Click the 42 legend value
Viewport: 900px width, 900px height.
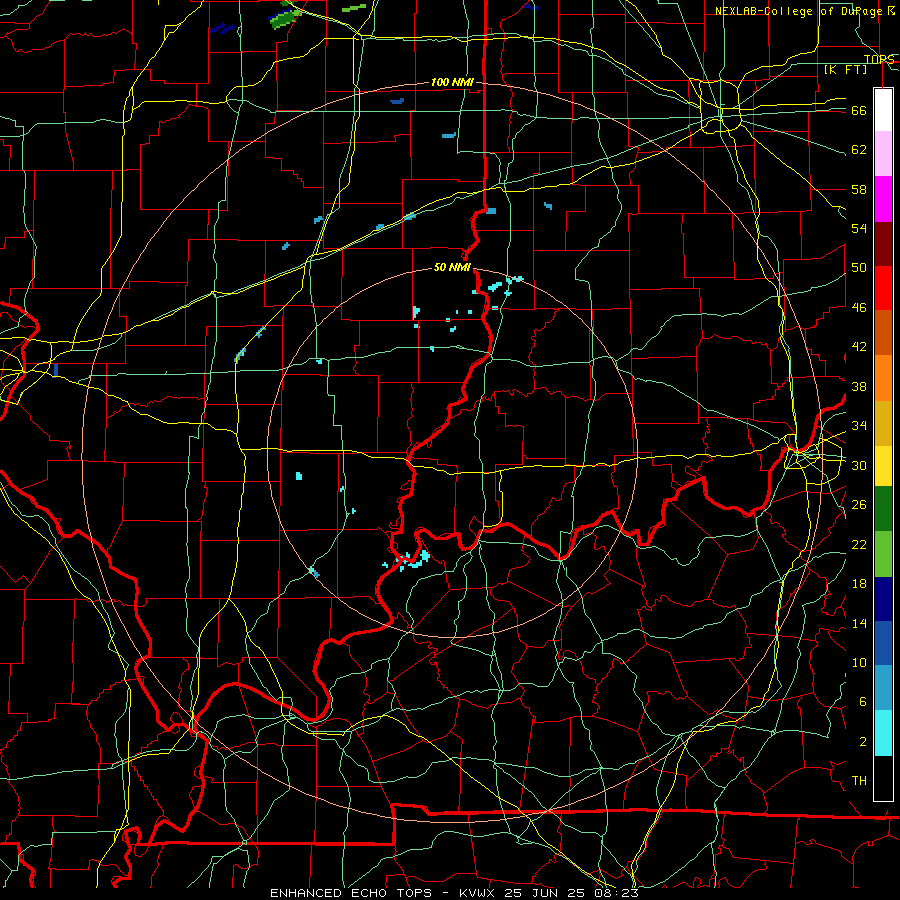(859, 347)
